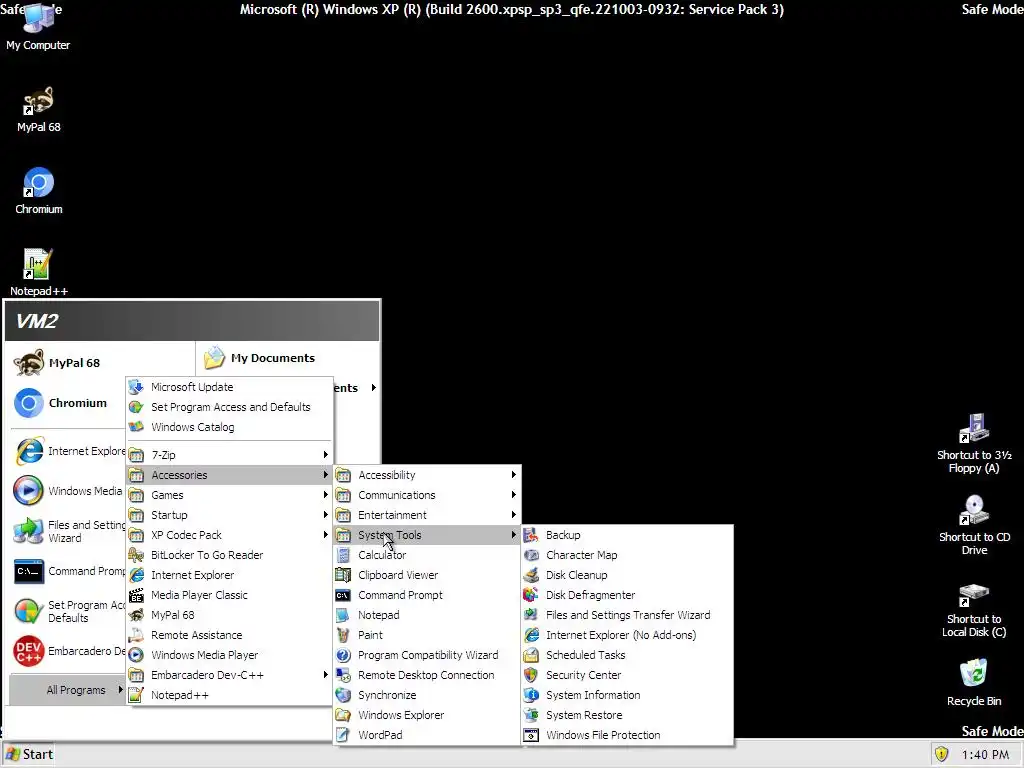Image resolution: width=1024 pixels, height=768 pixels.
Task: Click the Calculator icon in Accessories
Action: pyautogui.click(x=343, y=555)
